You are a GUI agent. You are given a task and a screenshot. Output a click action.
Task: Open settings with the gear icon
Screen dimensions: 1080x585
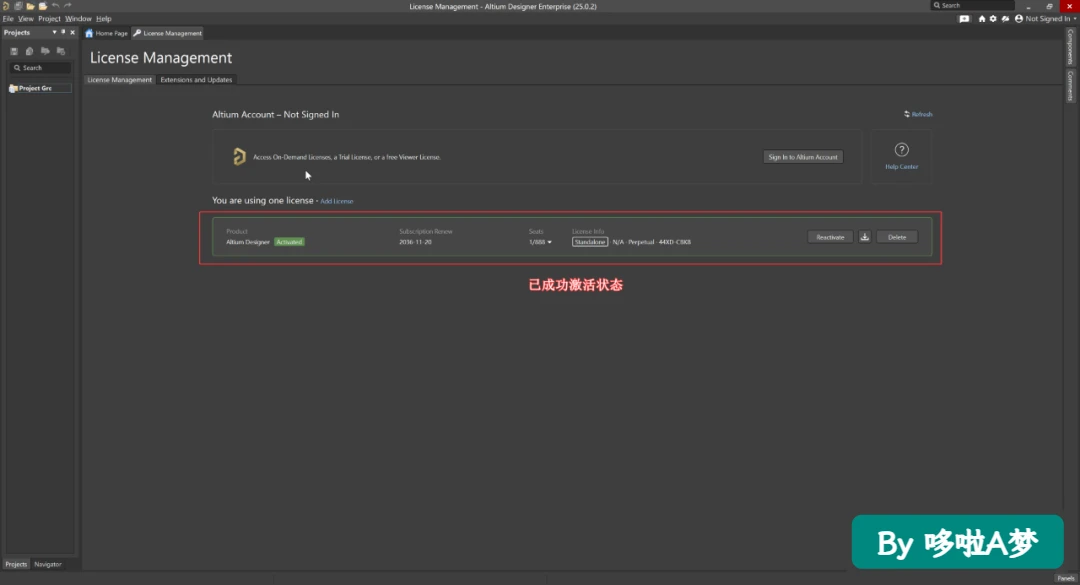tap(993, 19)
